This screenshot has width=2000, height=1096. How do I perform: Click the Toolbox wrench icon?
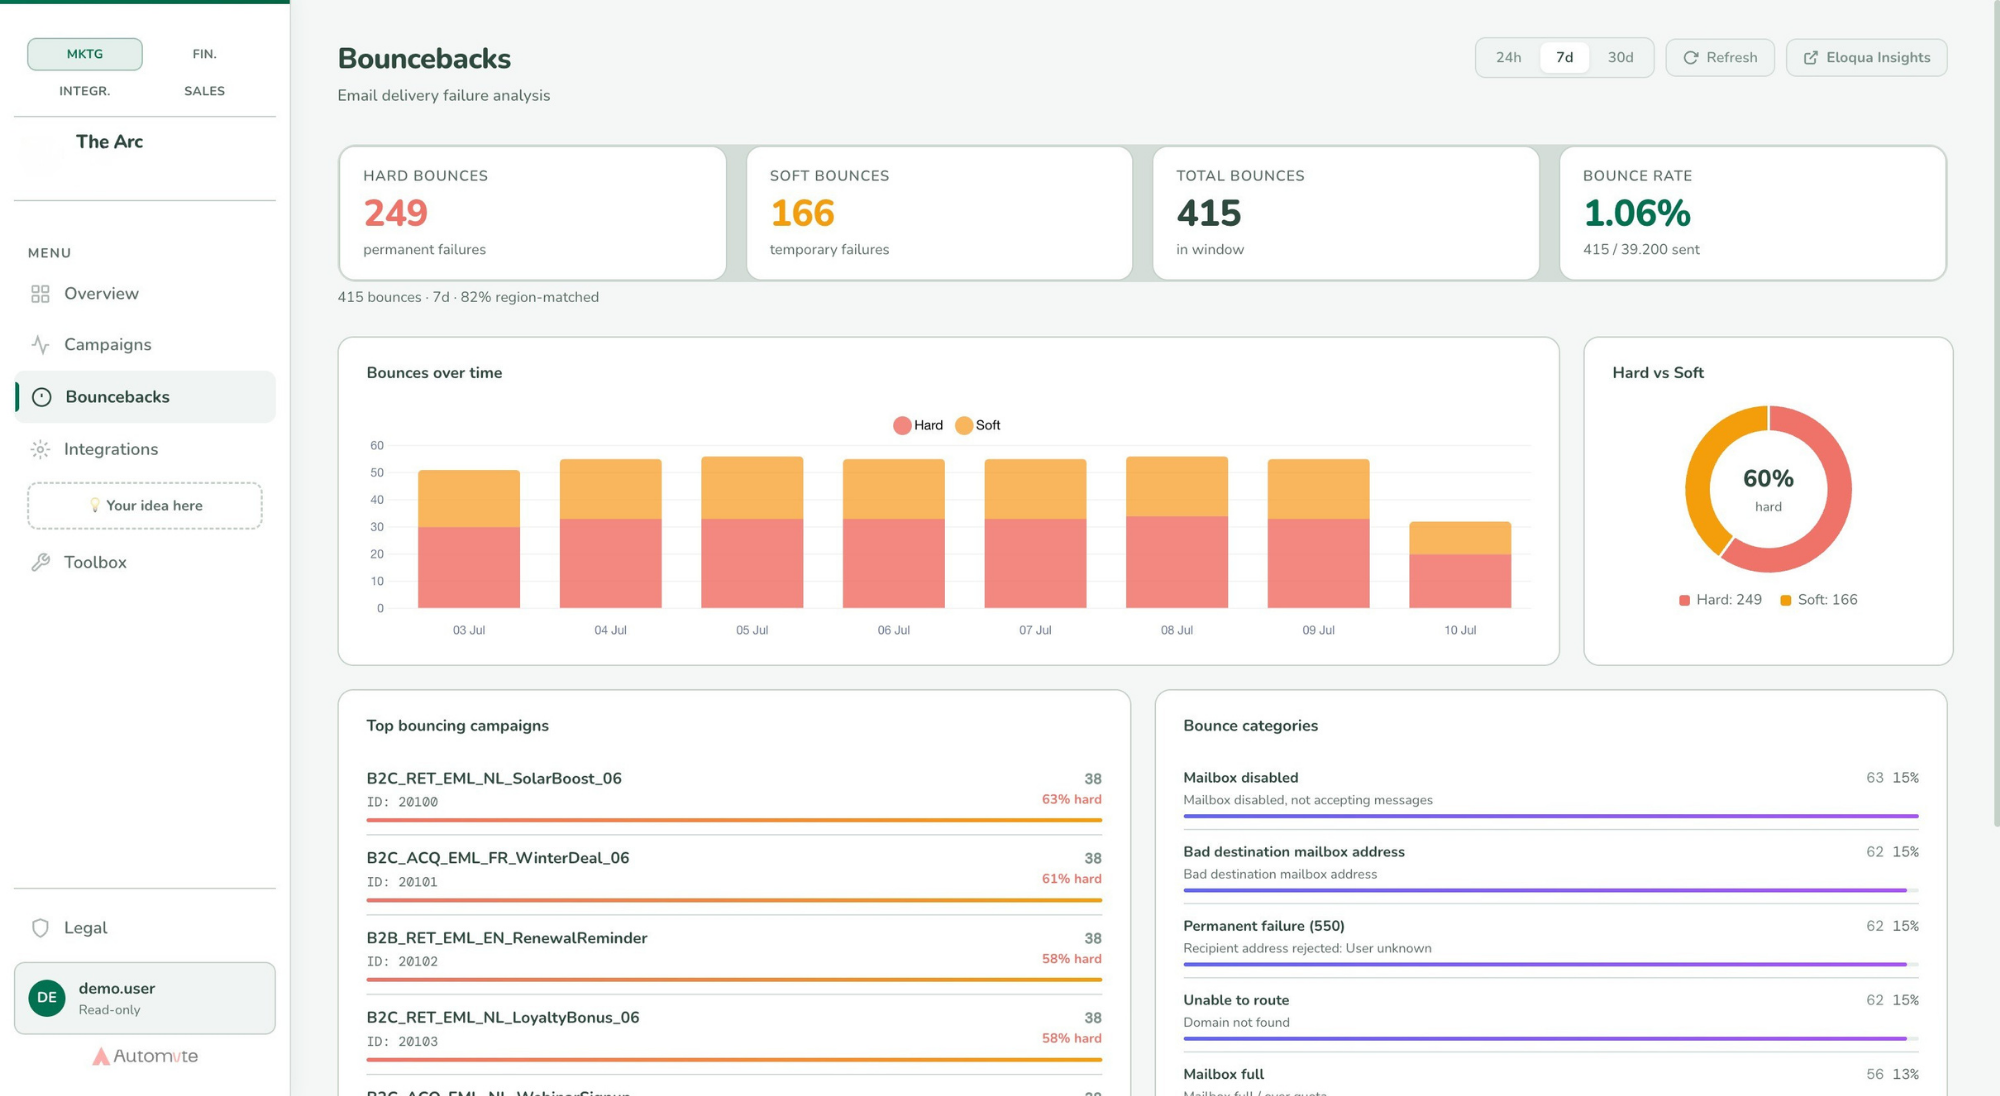pos(40,563)
